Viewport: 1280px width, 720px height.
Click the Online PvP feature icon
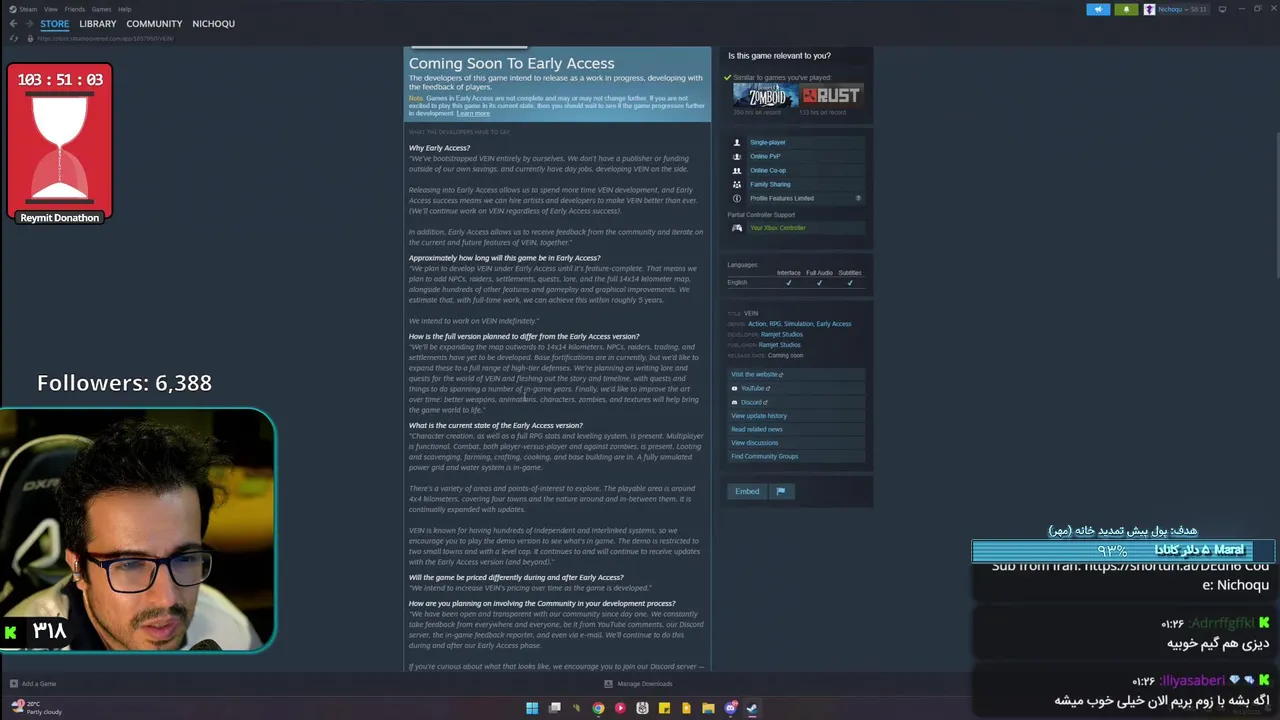tap(737, 156)
